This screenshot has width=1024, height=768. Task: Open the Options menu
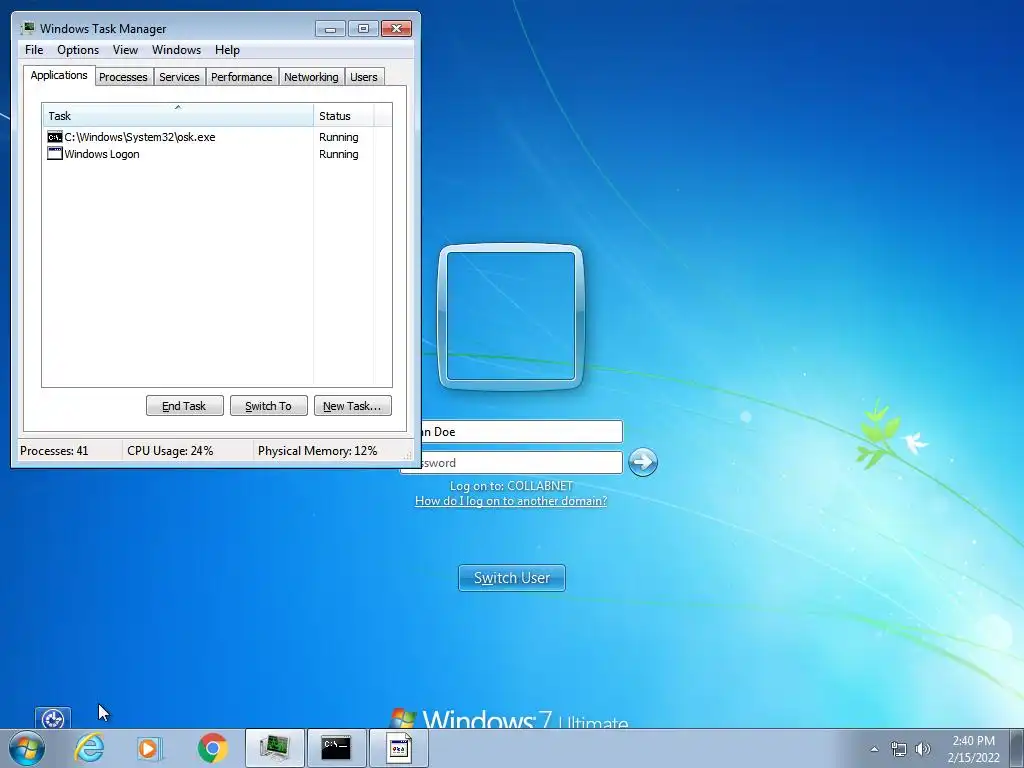pyautogui.click(x=78, y=50)
